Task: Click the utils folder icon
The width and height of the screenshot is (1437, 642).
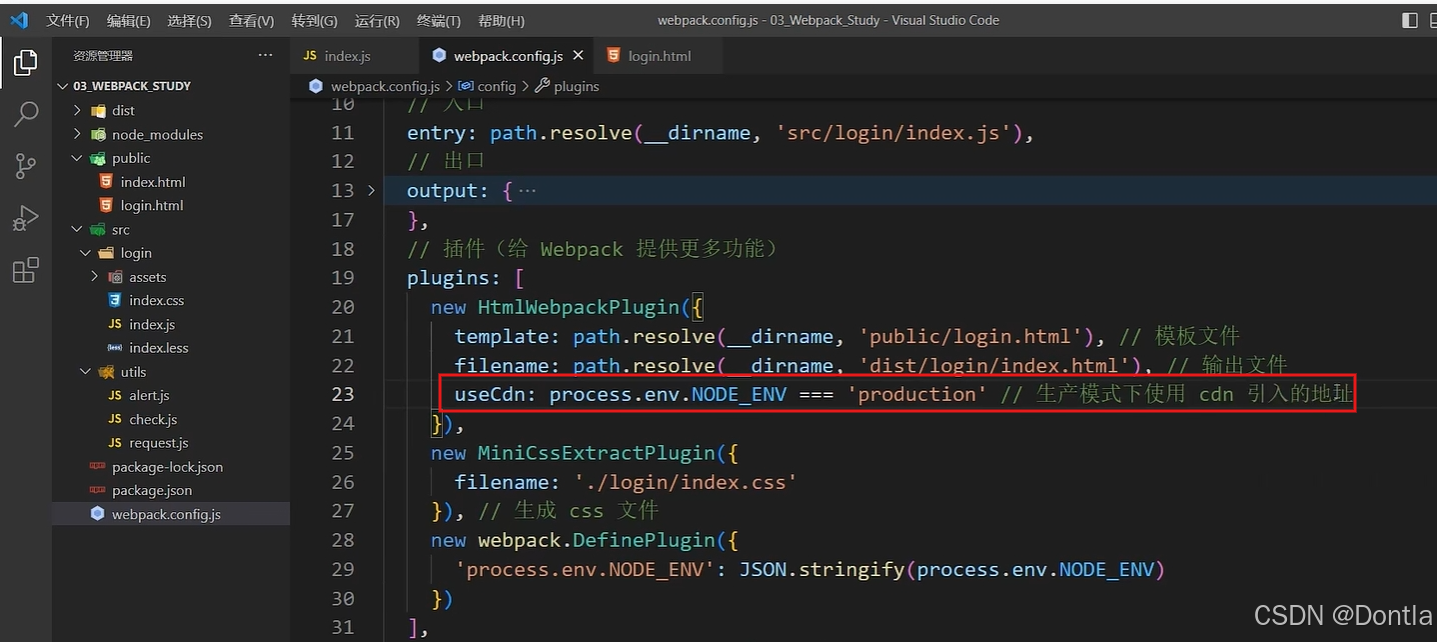Action: [x=106, y=372]
